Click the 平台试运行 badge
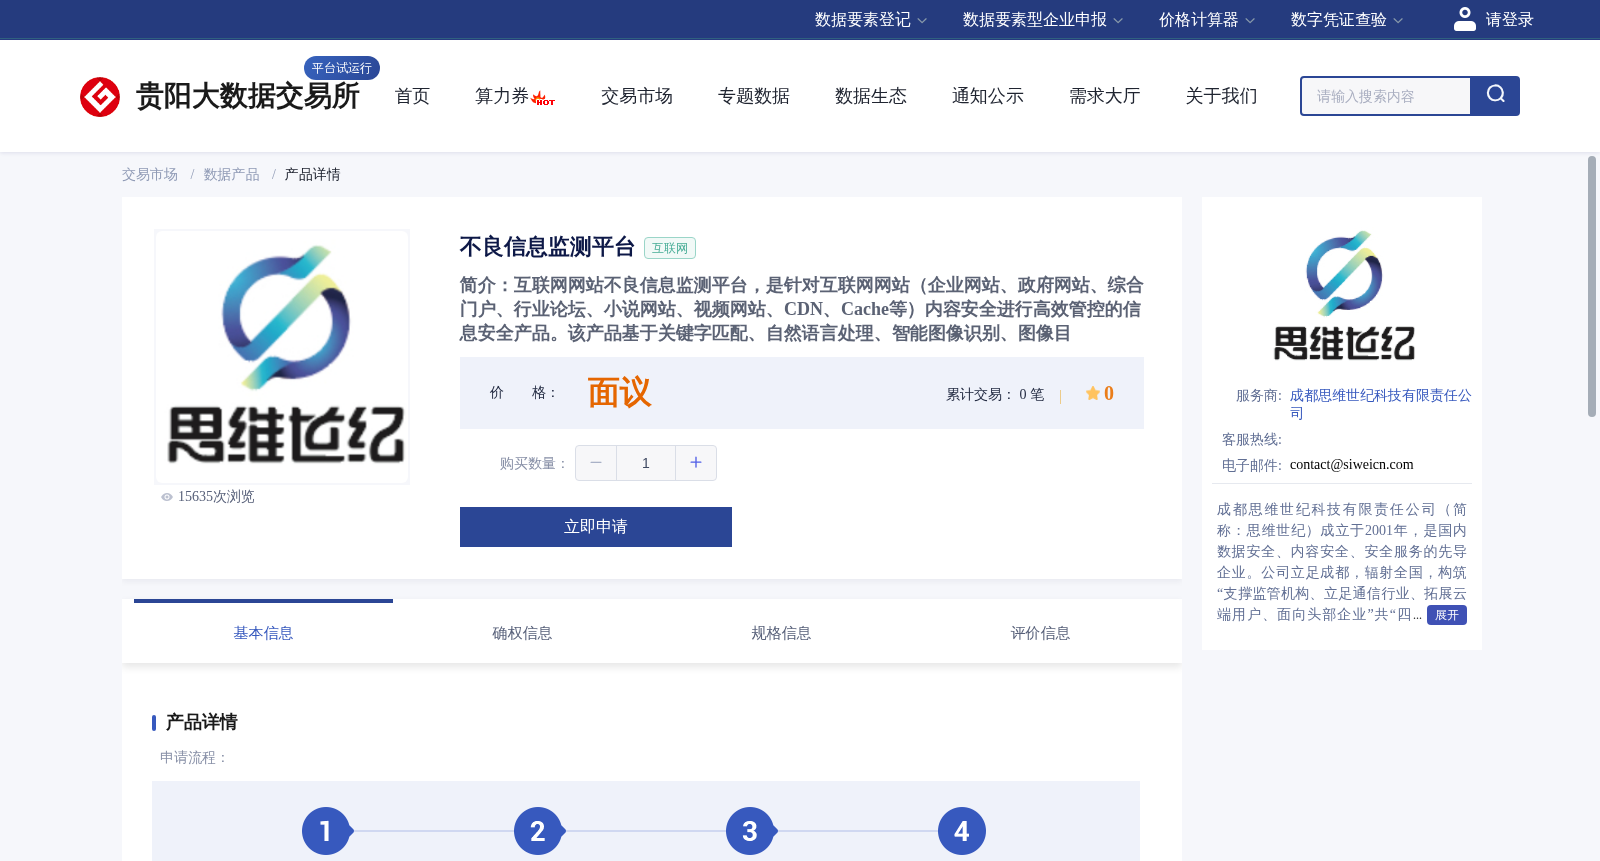The image size is (1600, 861). 342,68
